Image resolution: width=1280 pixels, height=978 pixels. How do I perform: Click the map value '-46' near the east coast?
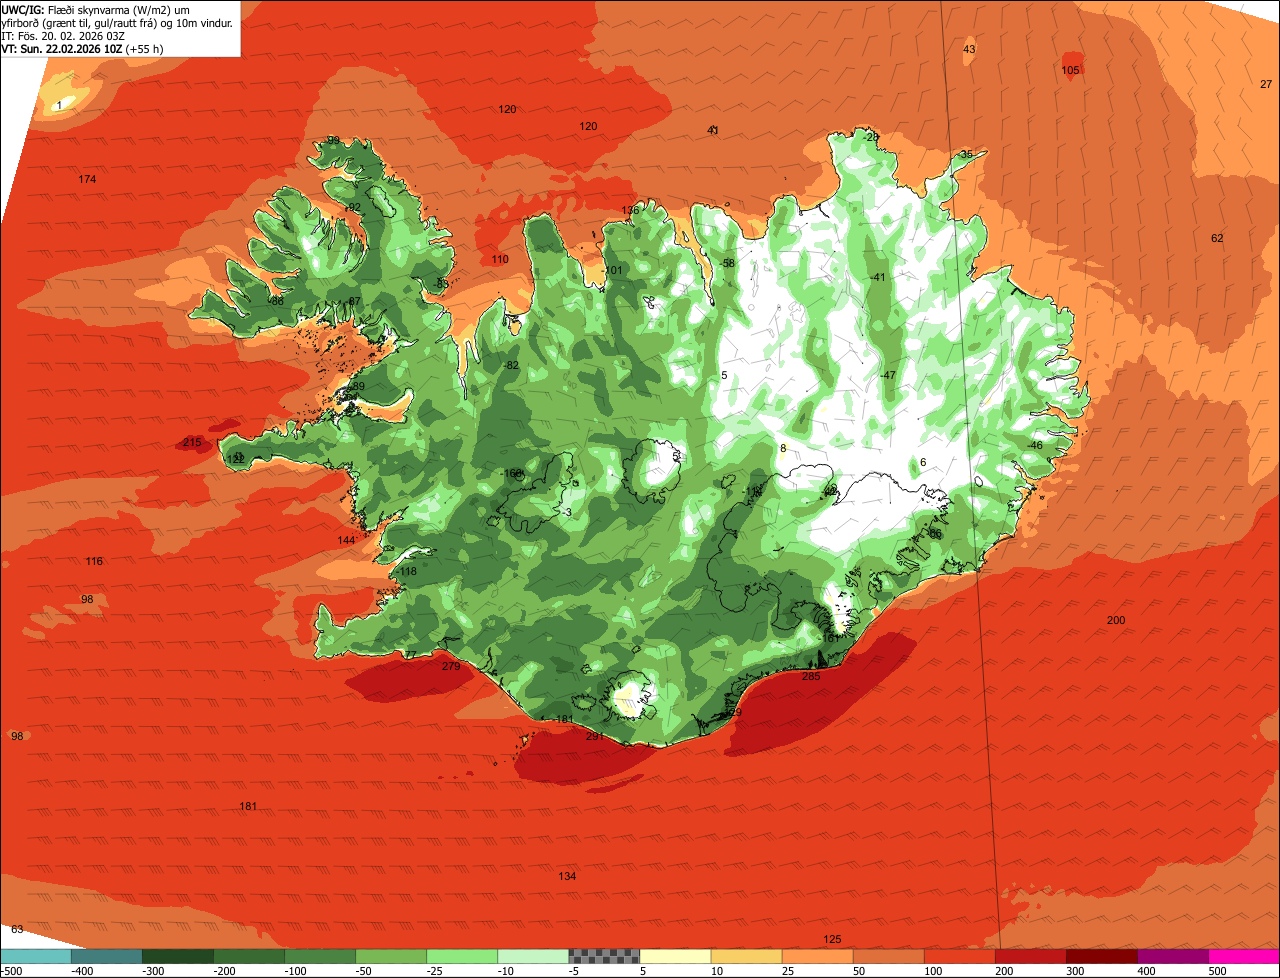pos(1034,445)
